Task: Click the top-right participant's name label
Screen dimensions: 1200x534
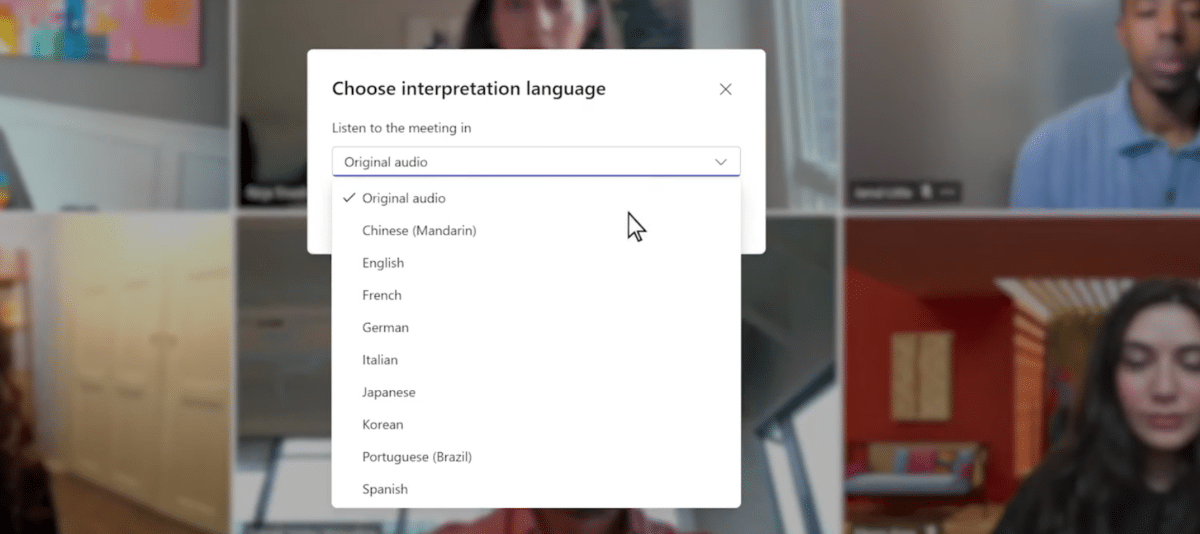Action: [884, 190]
